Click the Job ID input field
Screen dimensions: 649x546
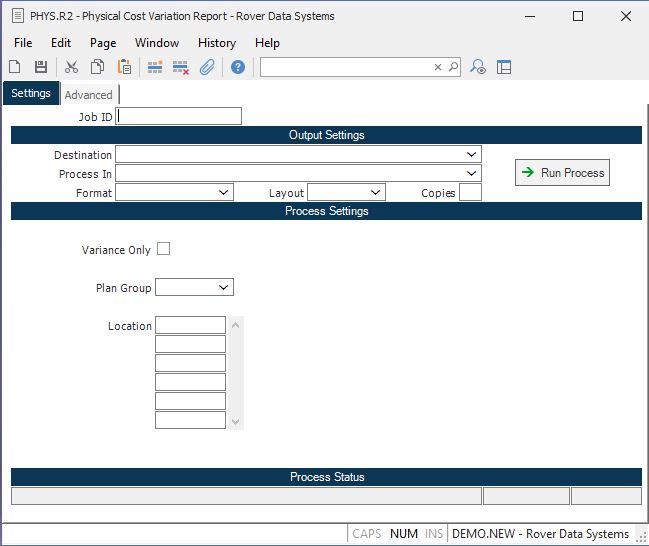coord(179,116)
